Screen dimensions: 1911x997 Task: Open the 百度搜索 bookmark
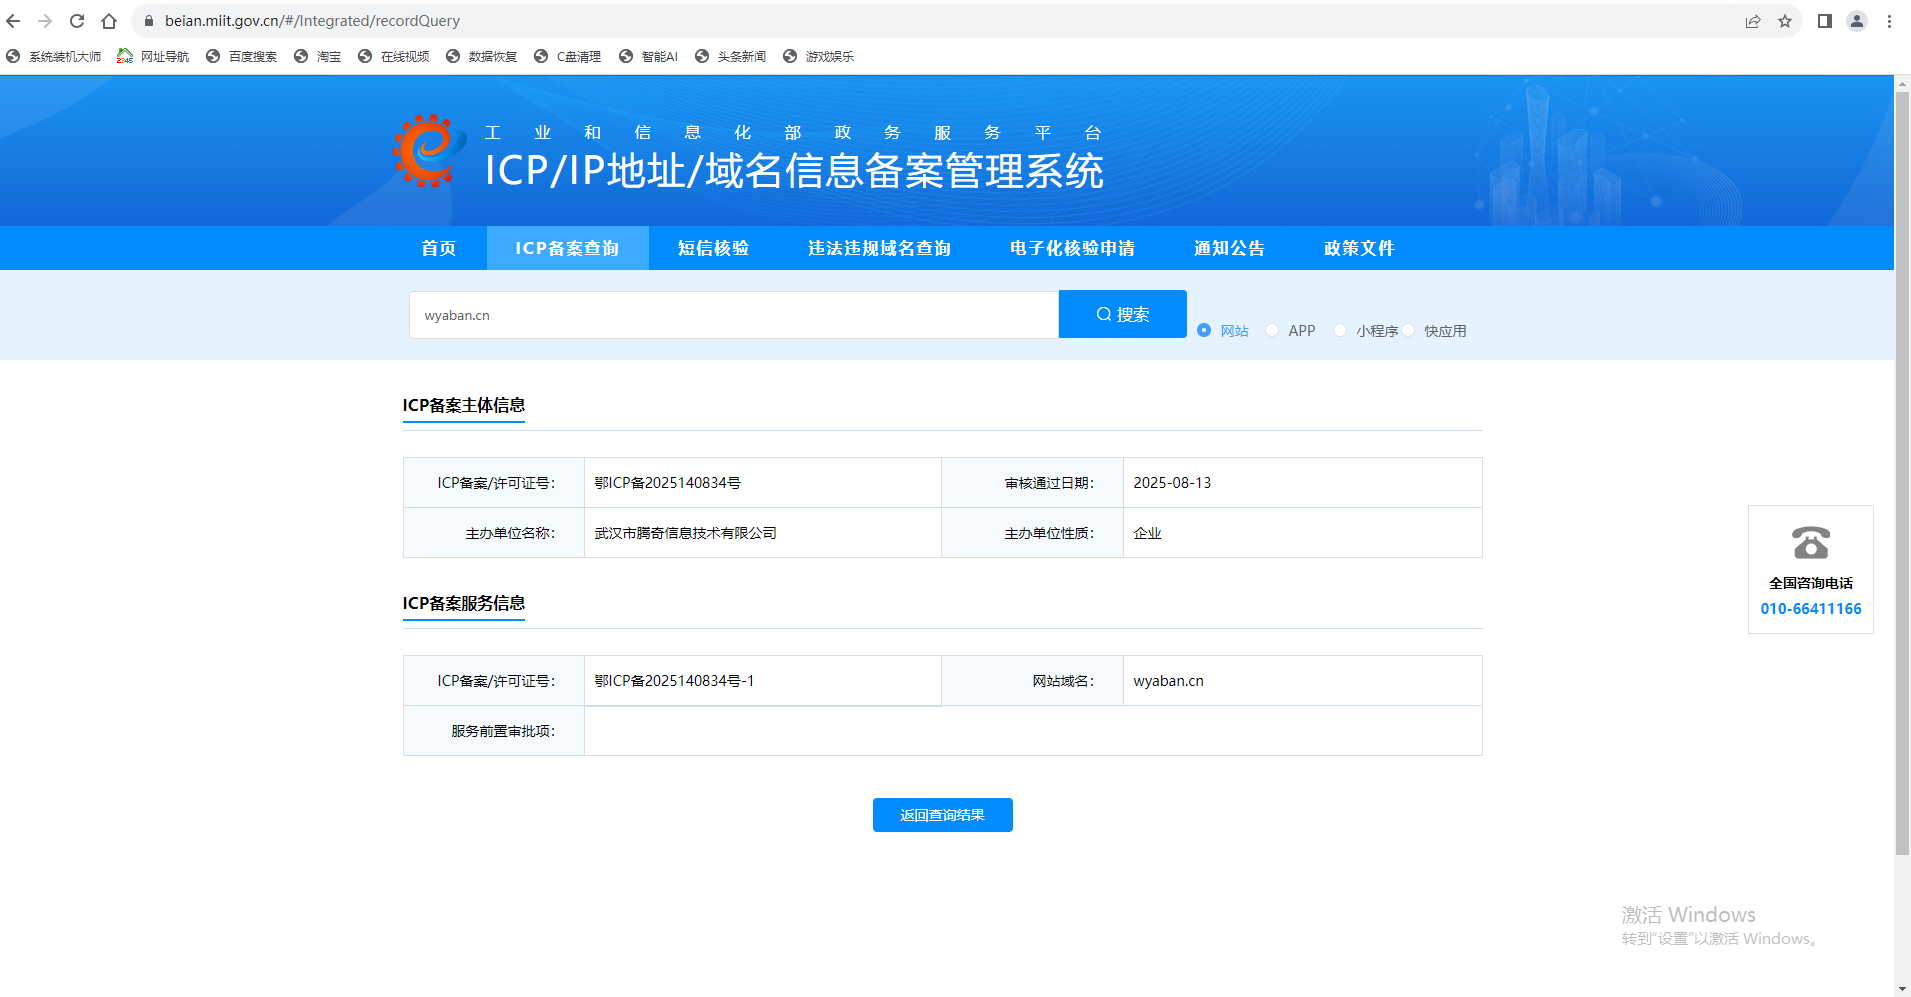241,57
